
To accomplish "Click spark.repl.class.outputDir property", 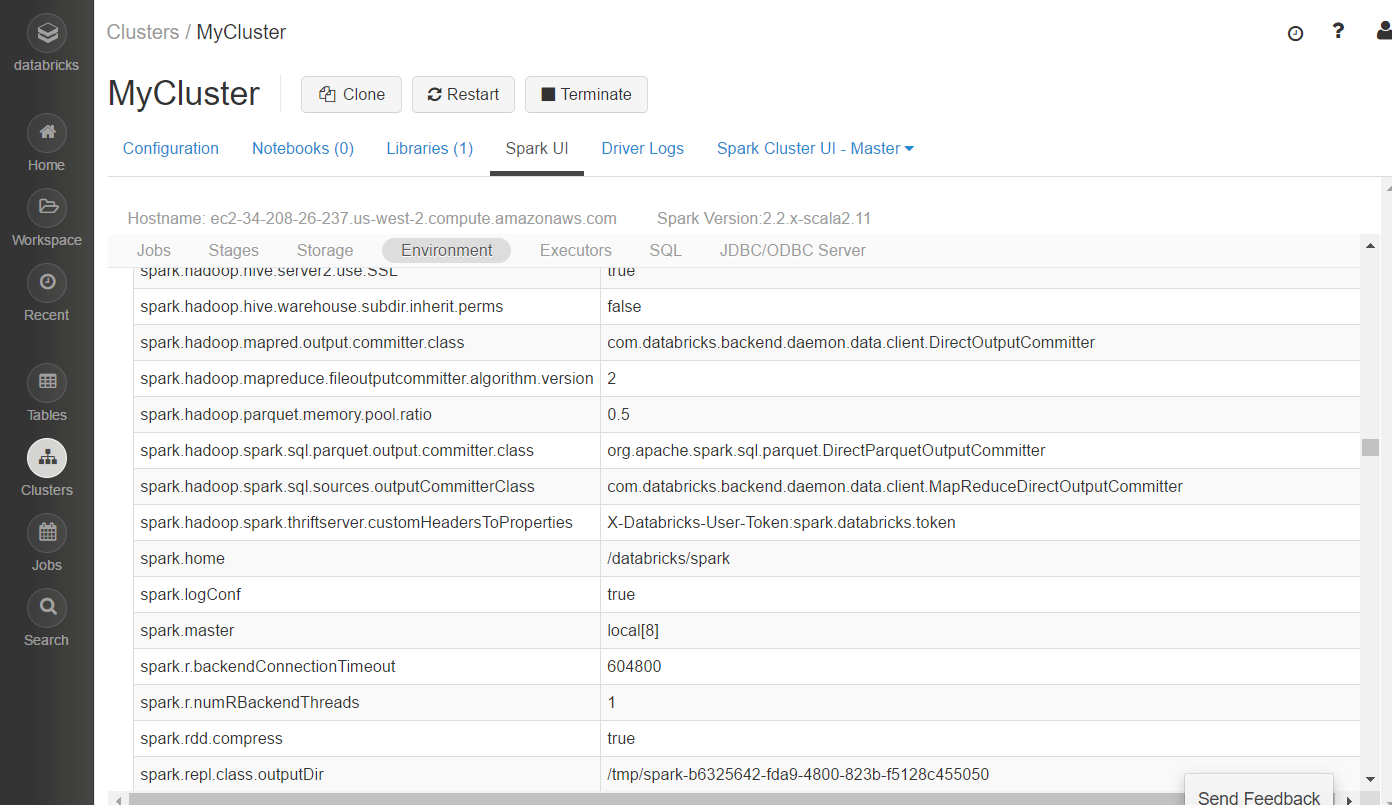I will 232,774.
